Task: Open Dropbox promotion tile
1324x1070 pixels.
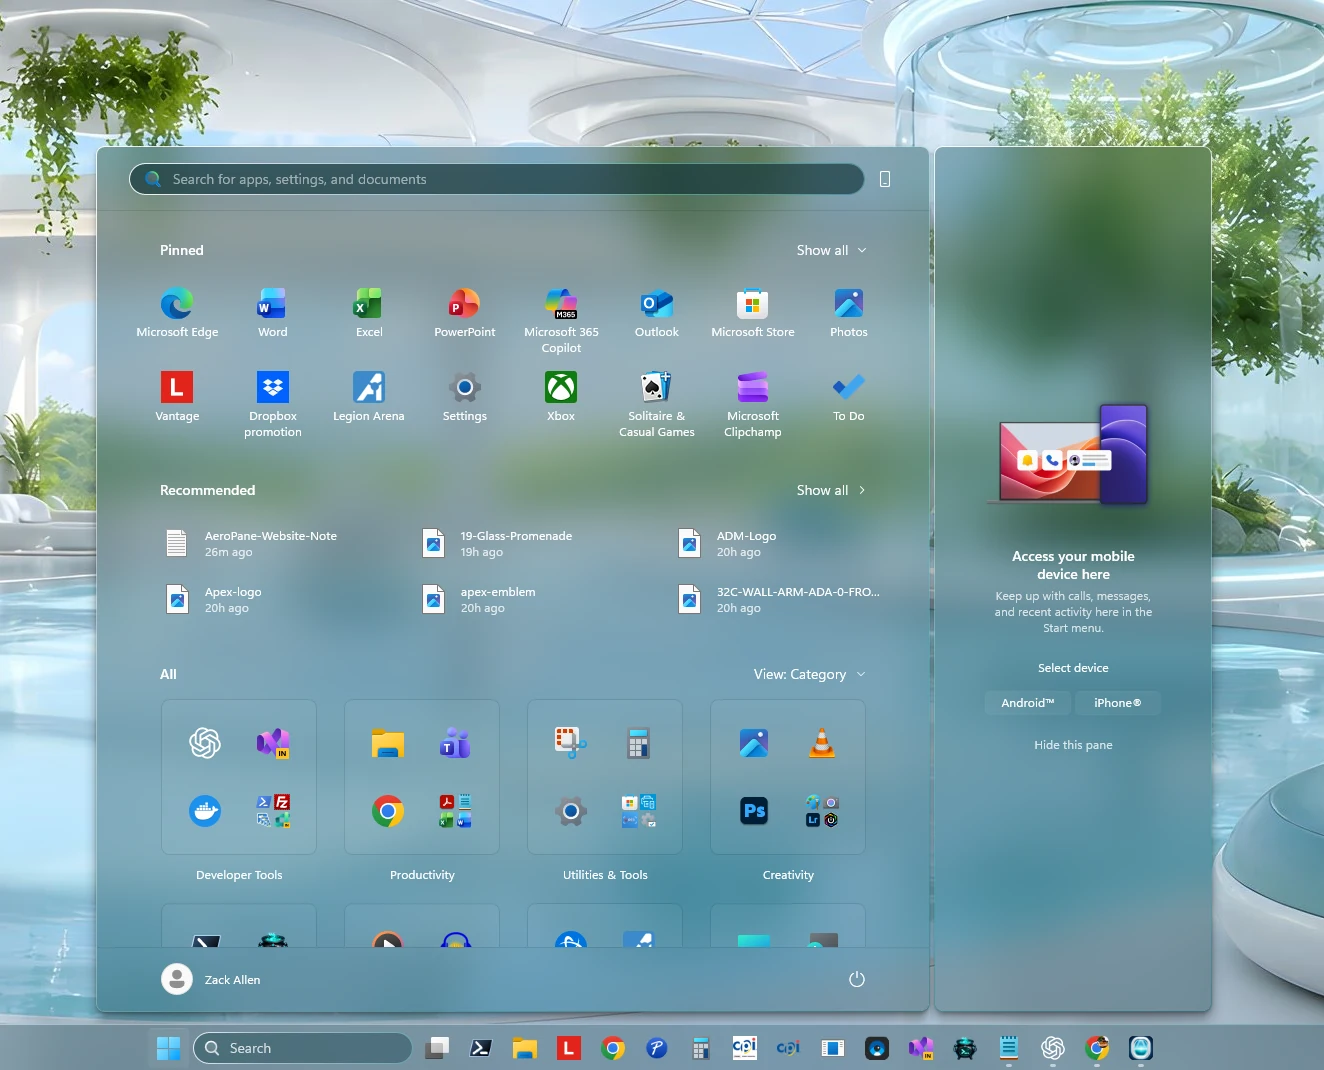Action: 272,404
